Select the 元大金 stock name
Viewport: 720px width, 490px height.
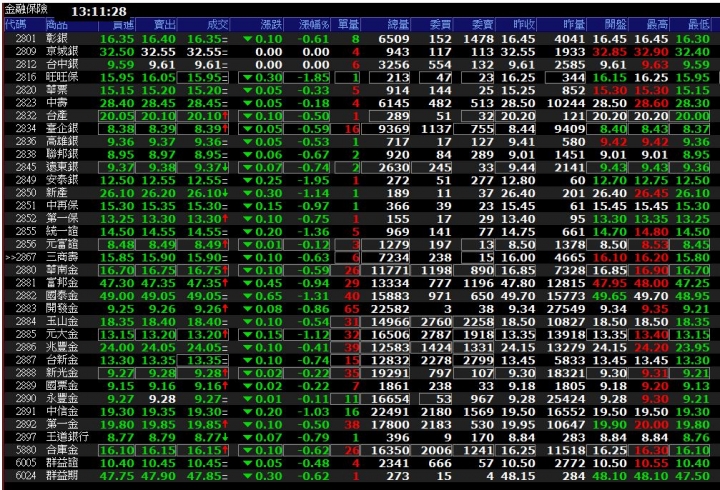62,334
